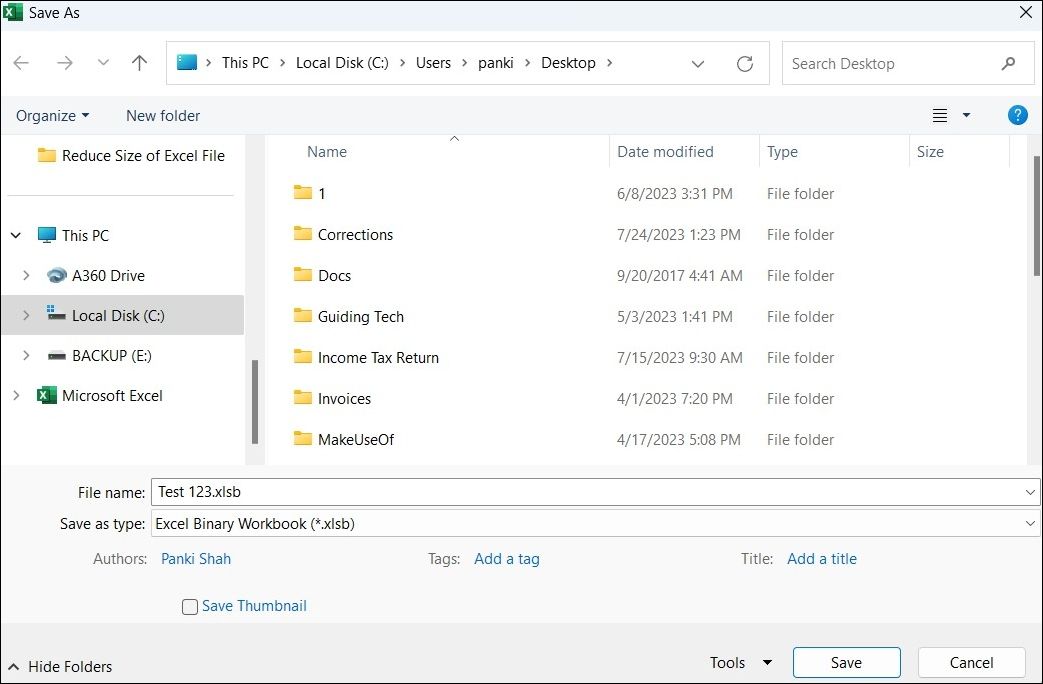The image size is (1043, 684).
Task: Click the search magnifier icon
Action: [1008, 64]
